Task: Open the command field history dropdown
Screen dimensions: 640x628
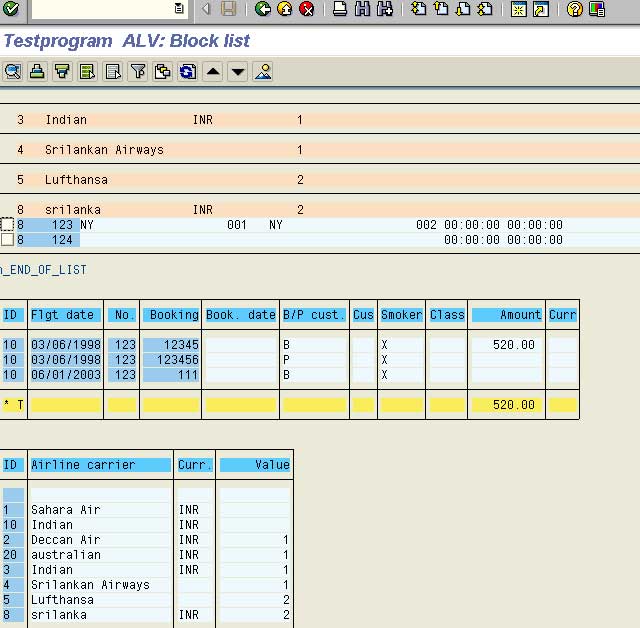Action: 179,8
